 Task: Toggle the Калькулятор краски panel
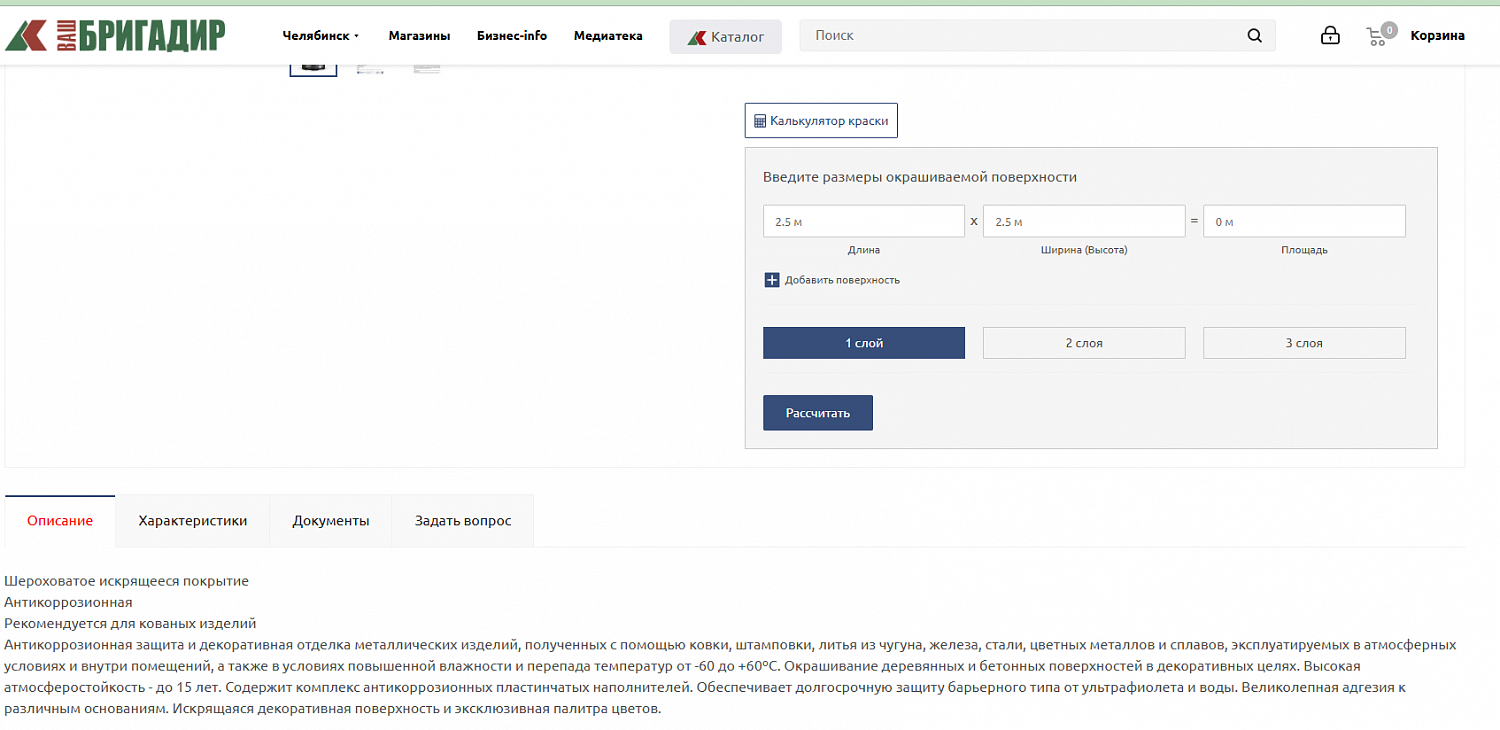(x=820, y=121)
